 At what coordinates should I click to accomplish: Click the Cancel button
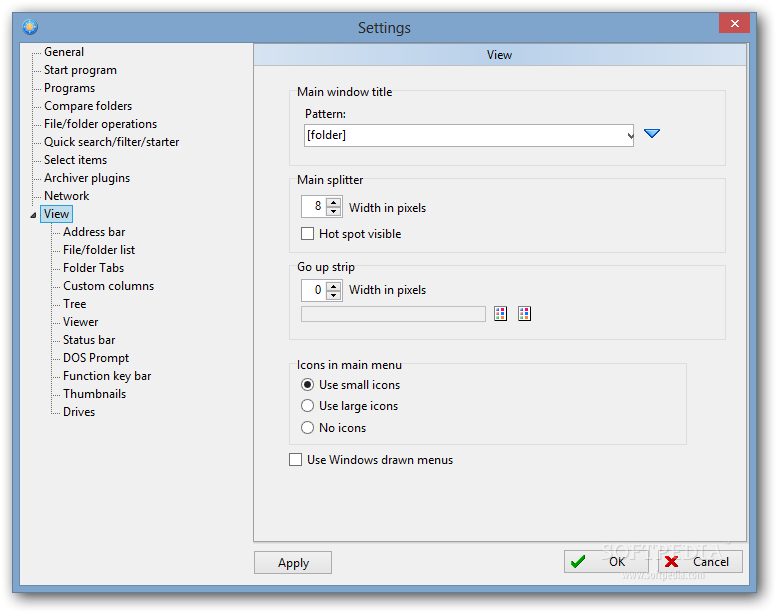(x=700, y=561)
